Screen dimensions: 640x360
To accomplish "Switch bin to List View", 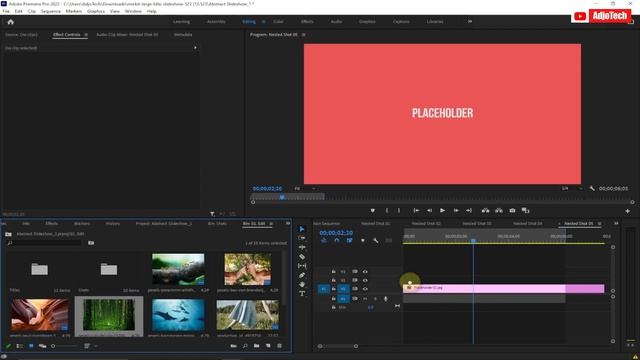I will click(x=20, y=346).
